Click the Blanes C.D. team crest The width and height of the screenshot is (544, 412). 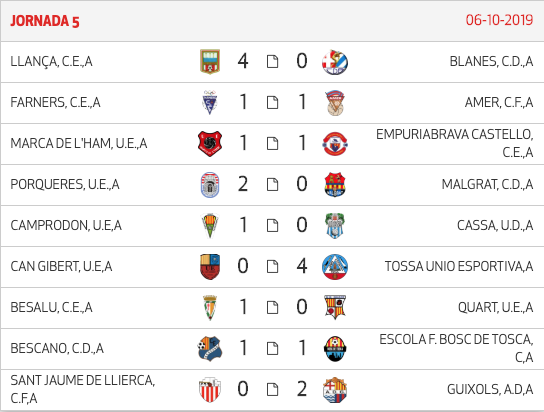[335, 62]
